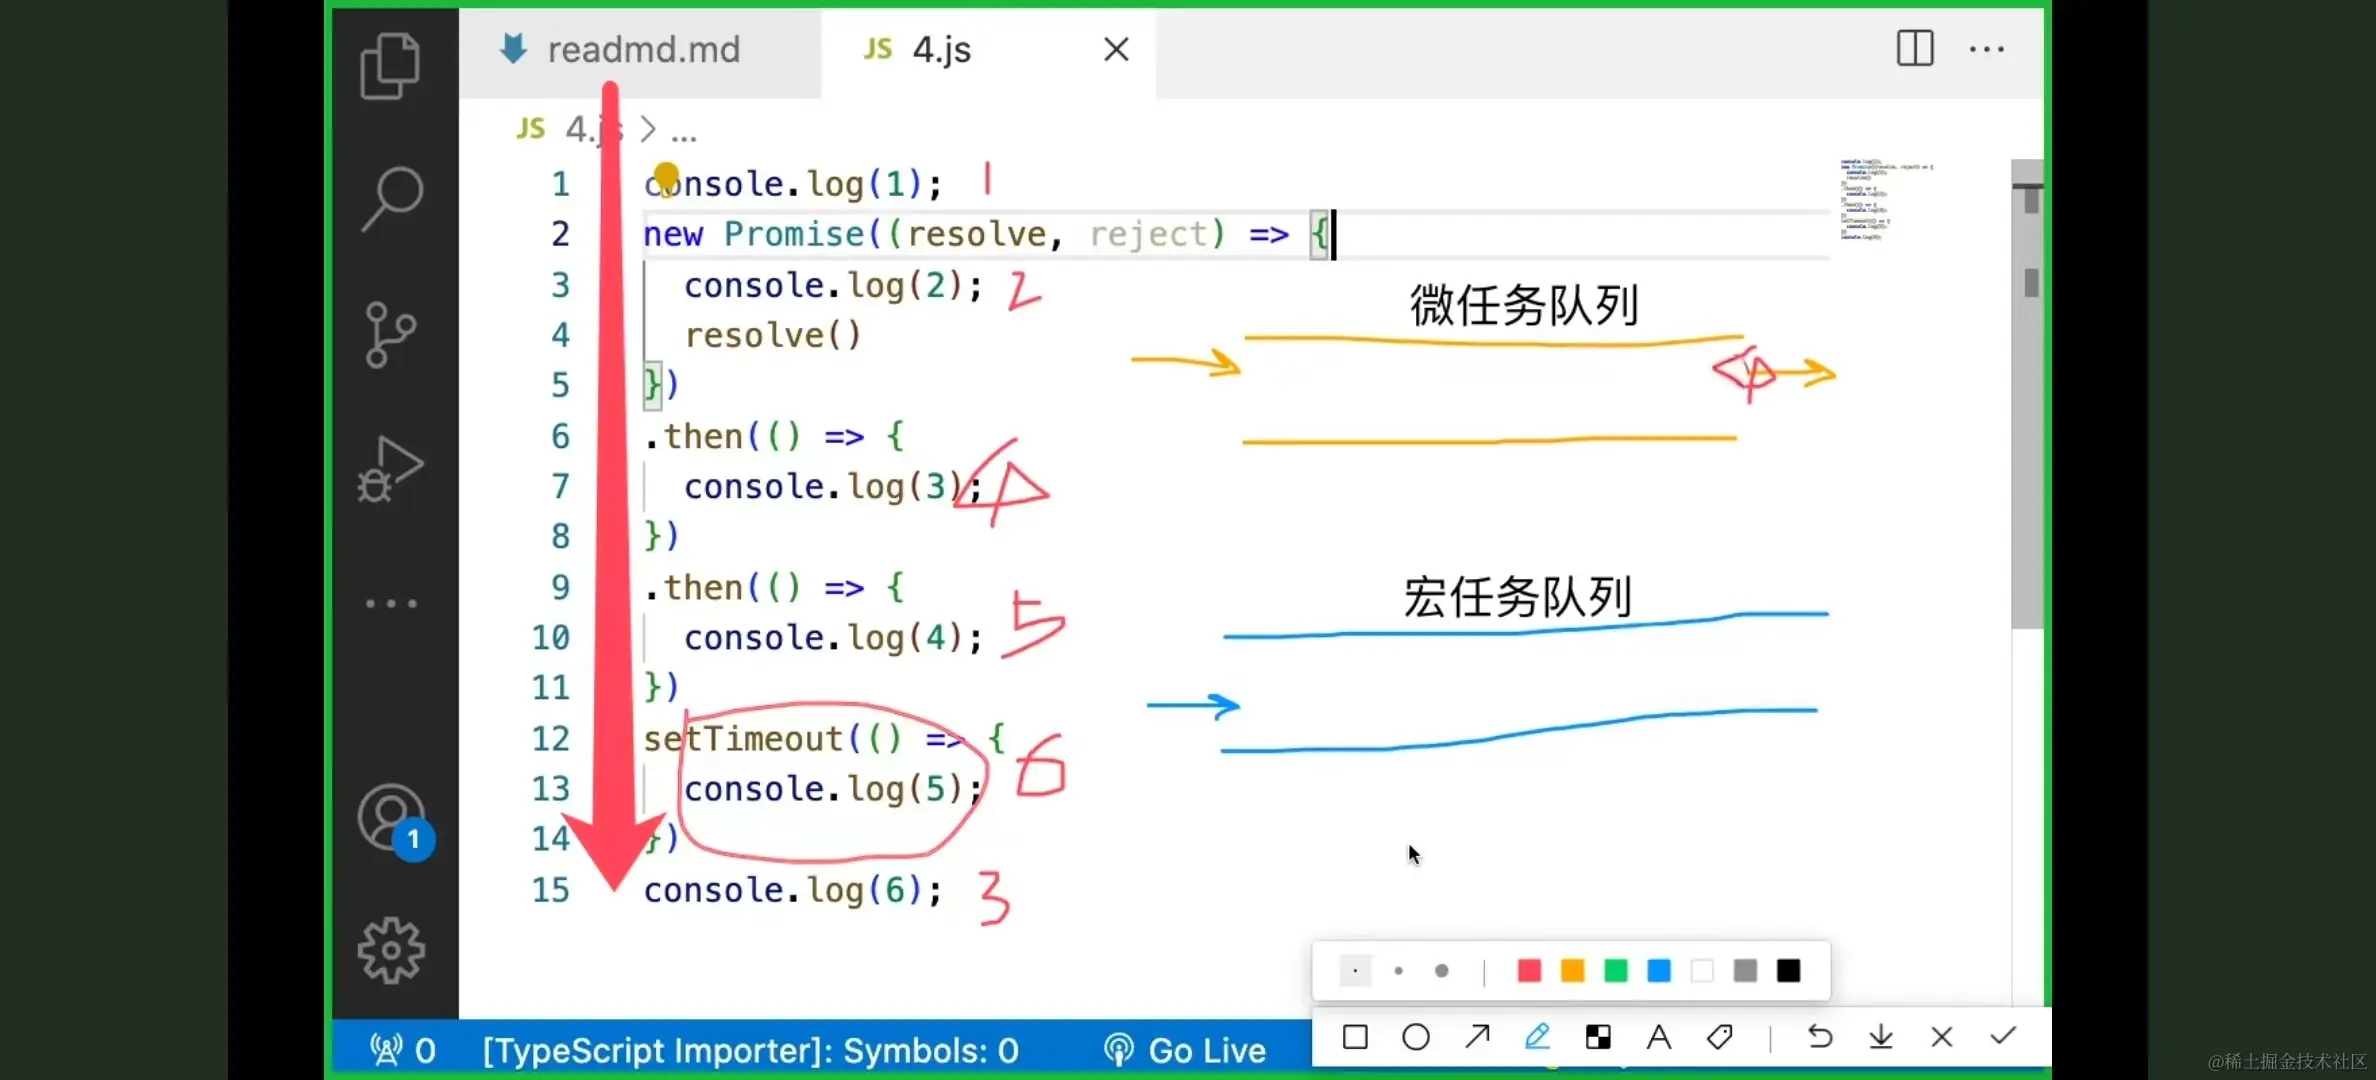The image size is (2376, 1080).
Task: Open the editor more actions ellipsis
Action: pos(1986,49)
